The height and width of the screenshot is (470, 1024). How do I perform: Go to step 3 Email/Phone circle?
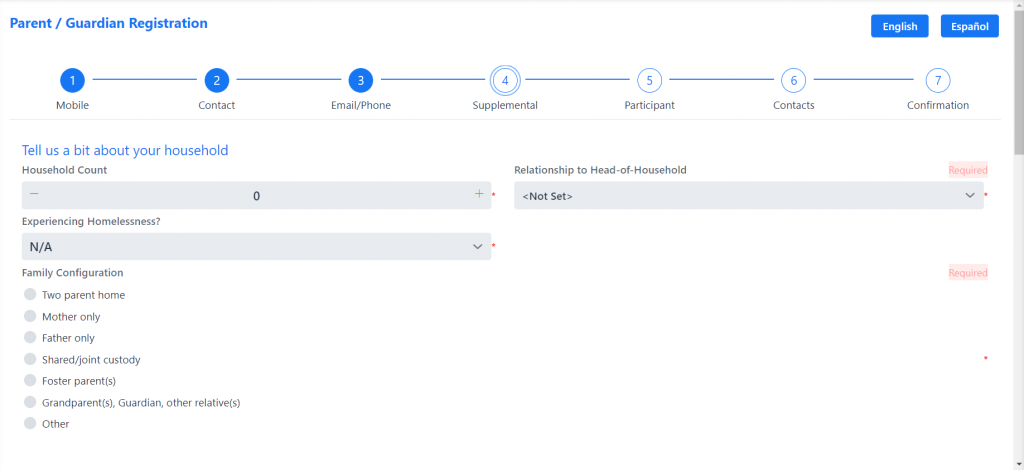point(360,81)
